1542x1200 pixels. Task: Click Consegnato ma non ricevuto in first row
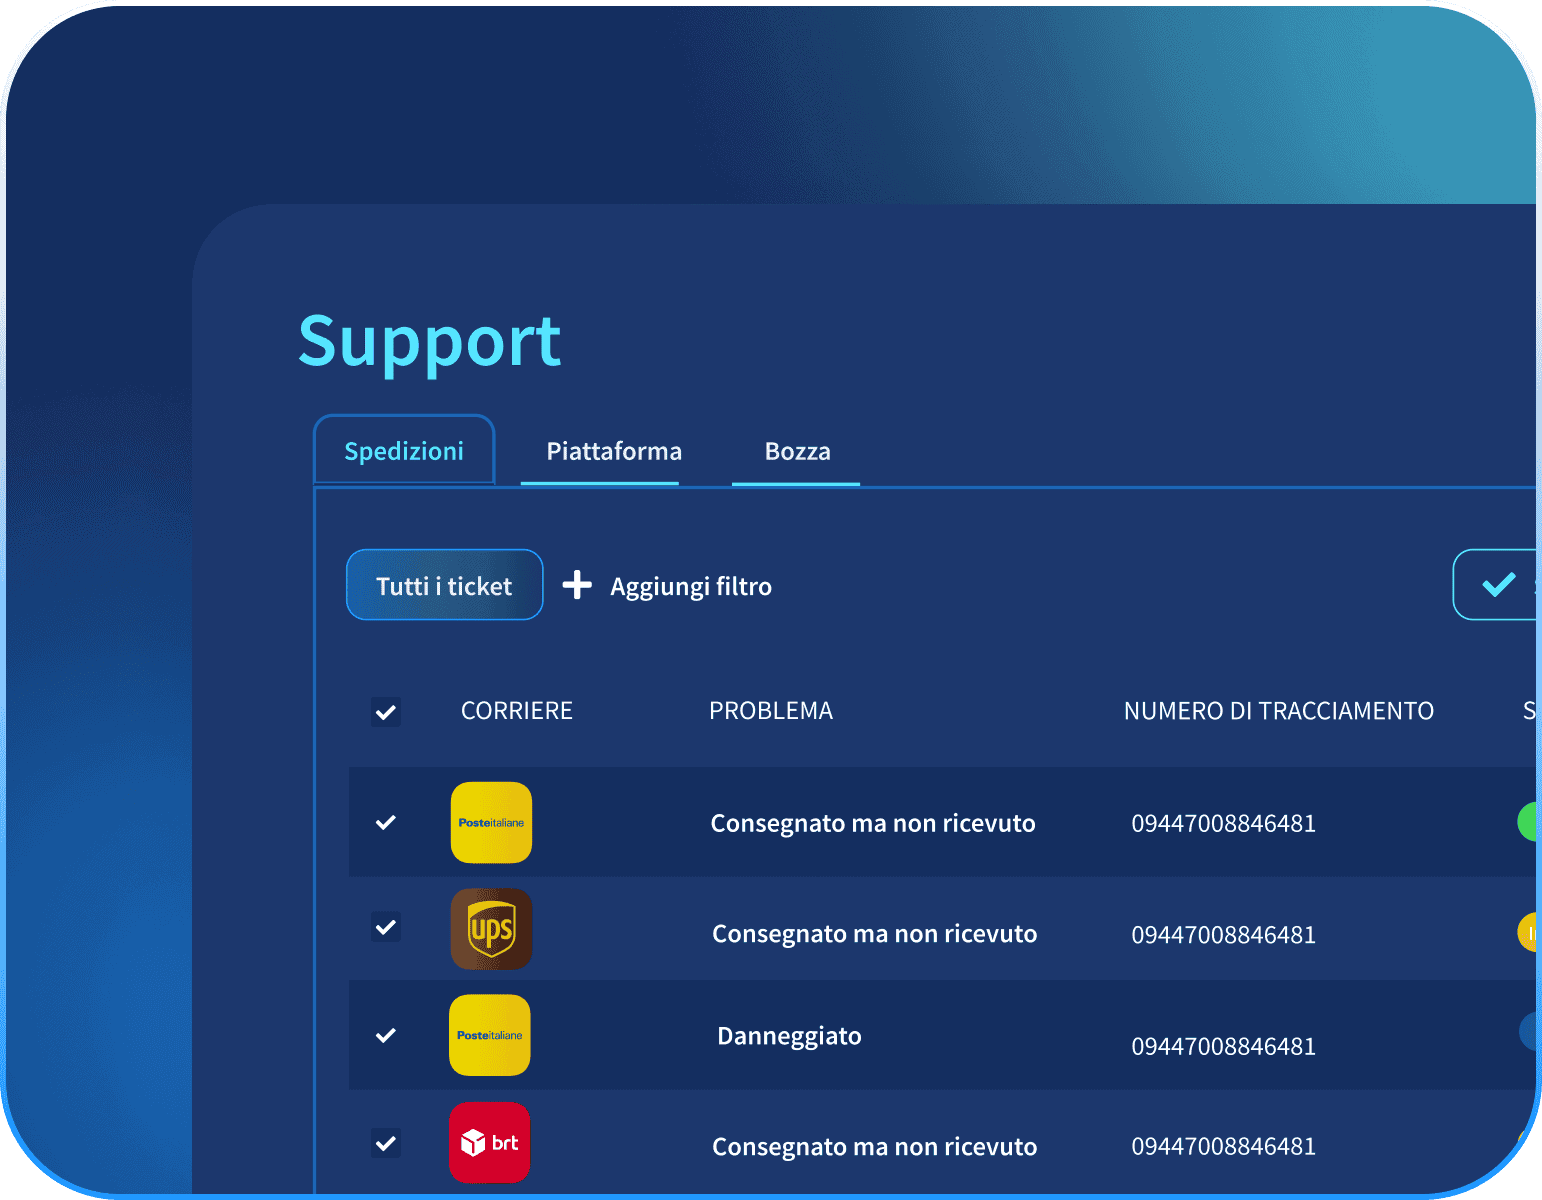point(873,823)
